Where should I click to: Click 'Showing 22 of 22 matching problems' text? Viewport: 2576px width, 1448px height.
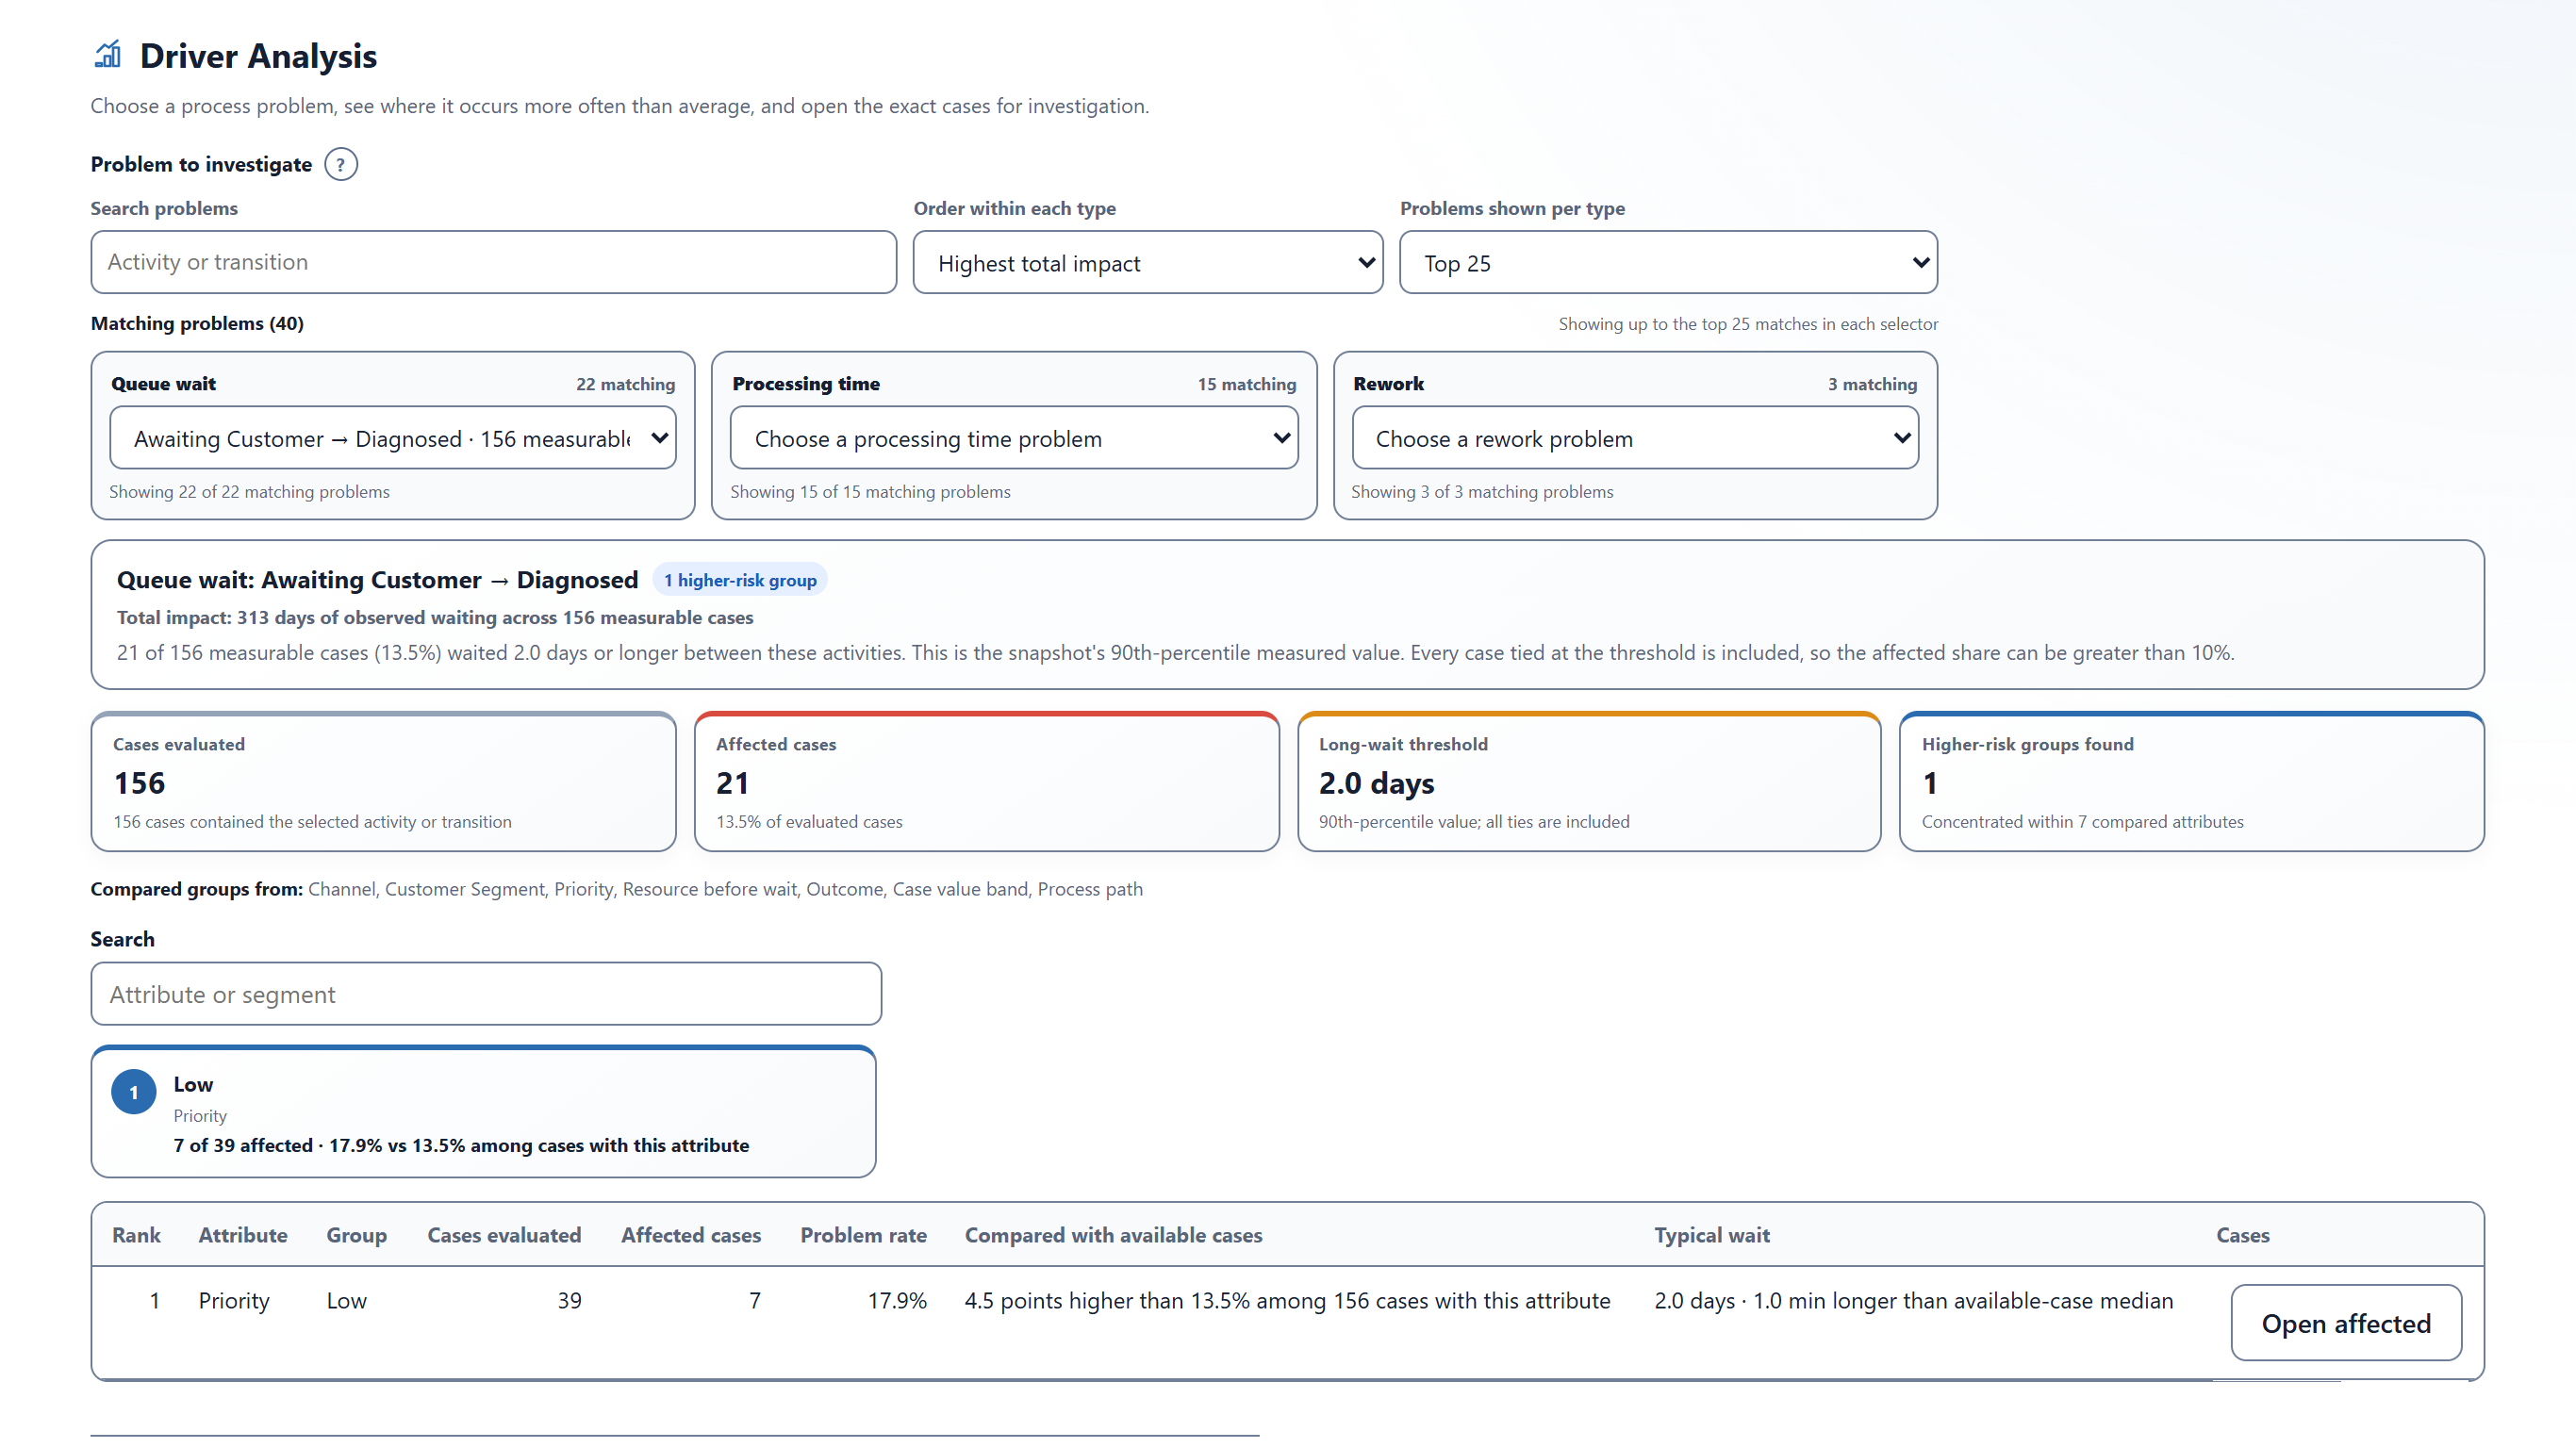pos(249,491)
